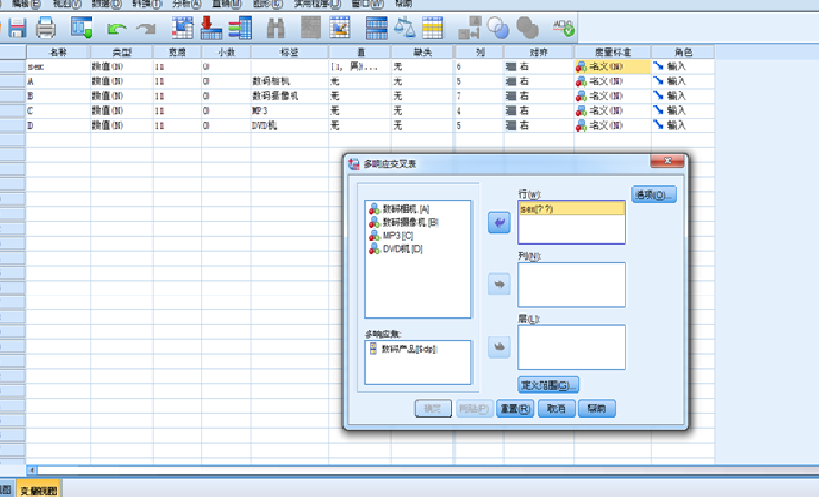Open the measure dropdown in the sex row
This screenshot has height=497, width=819.
point(613,67)
